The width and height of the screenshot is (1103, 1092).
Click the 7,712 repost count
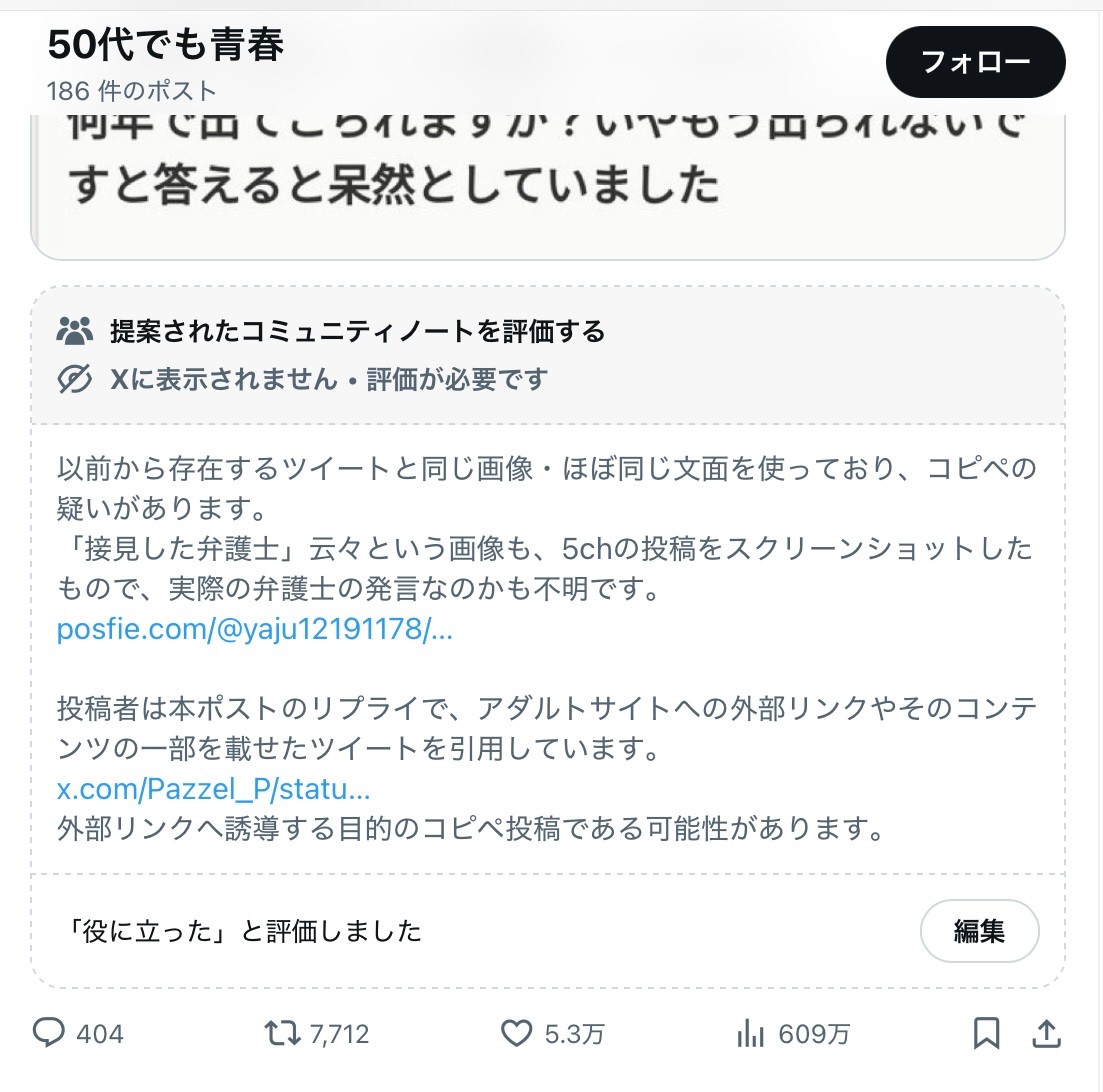tap(339, 1033)
